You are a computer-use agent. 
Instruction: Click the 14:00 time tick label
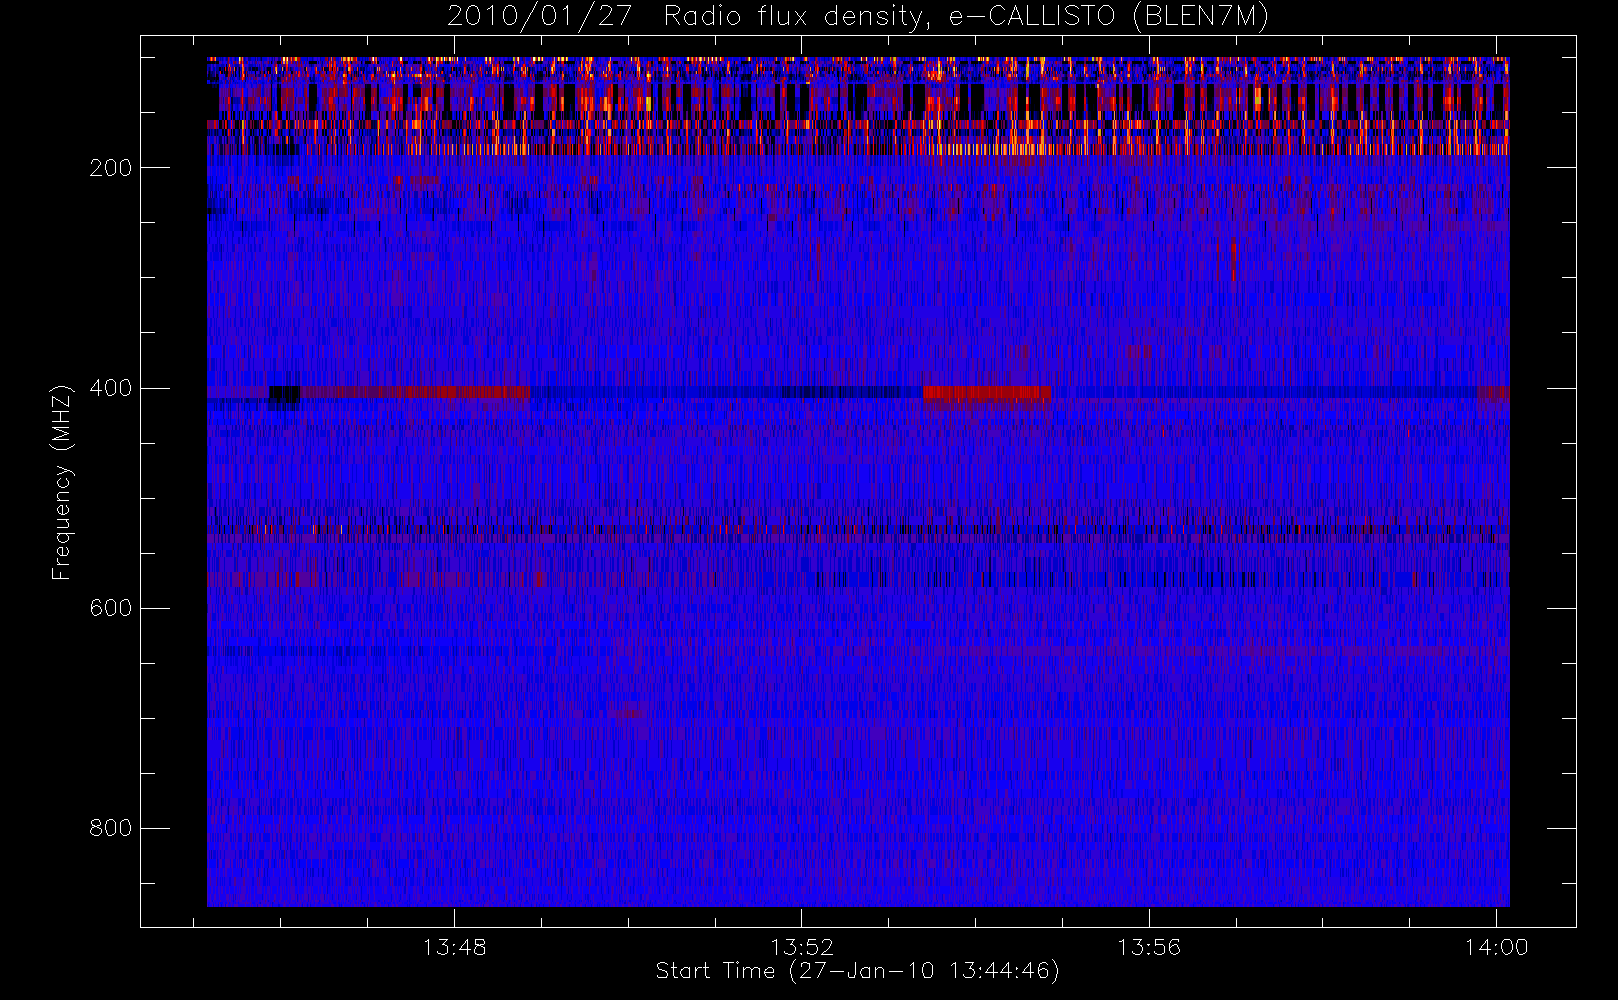point(1496,947)
